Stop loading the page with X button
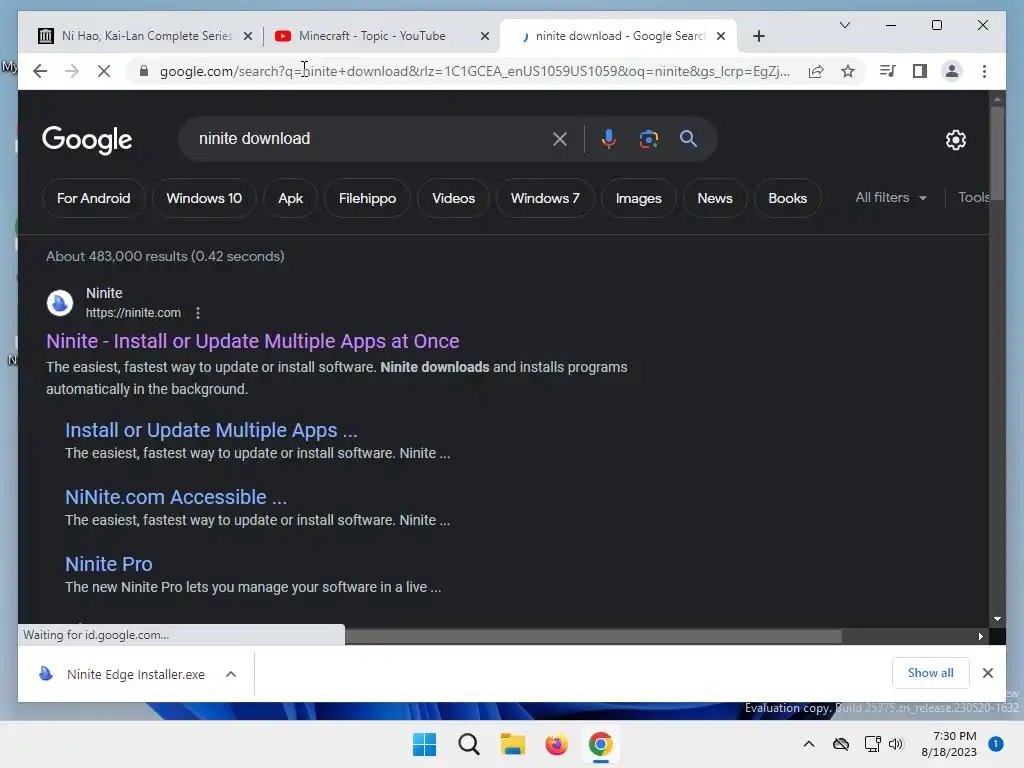 tap(104, 71)
